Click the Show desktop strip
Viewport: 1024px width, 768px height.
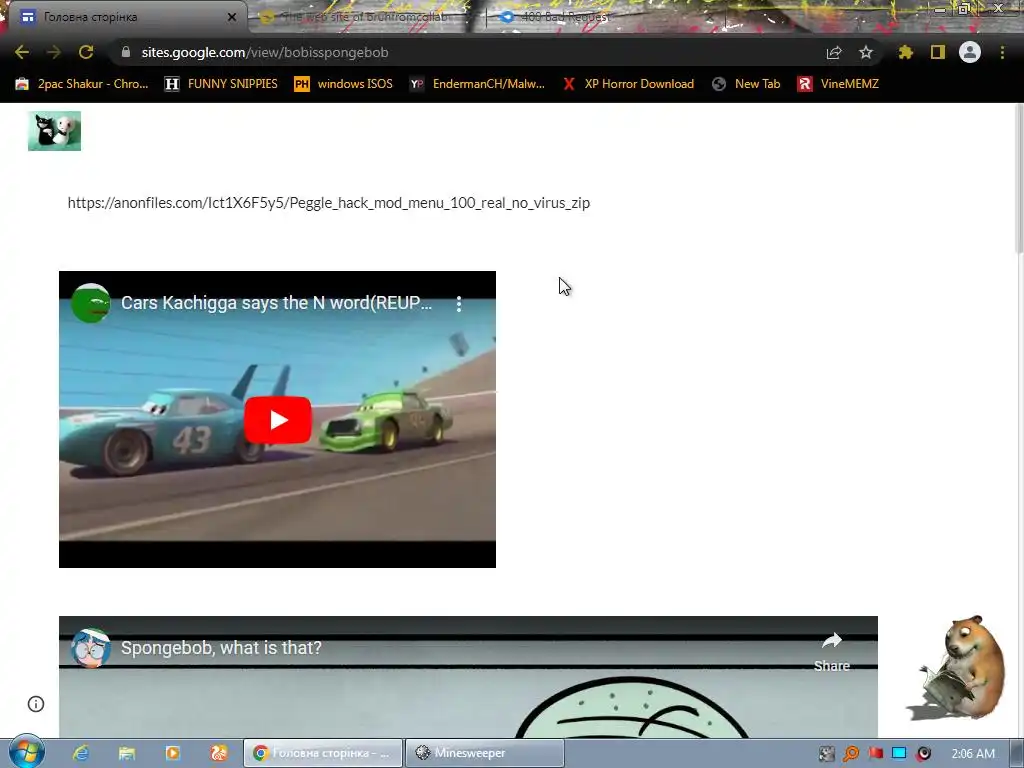(x=1017, y=753)
